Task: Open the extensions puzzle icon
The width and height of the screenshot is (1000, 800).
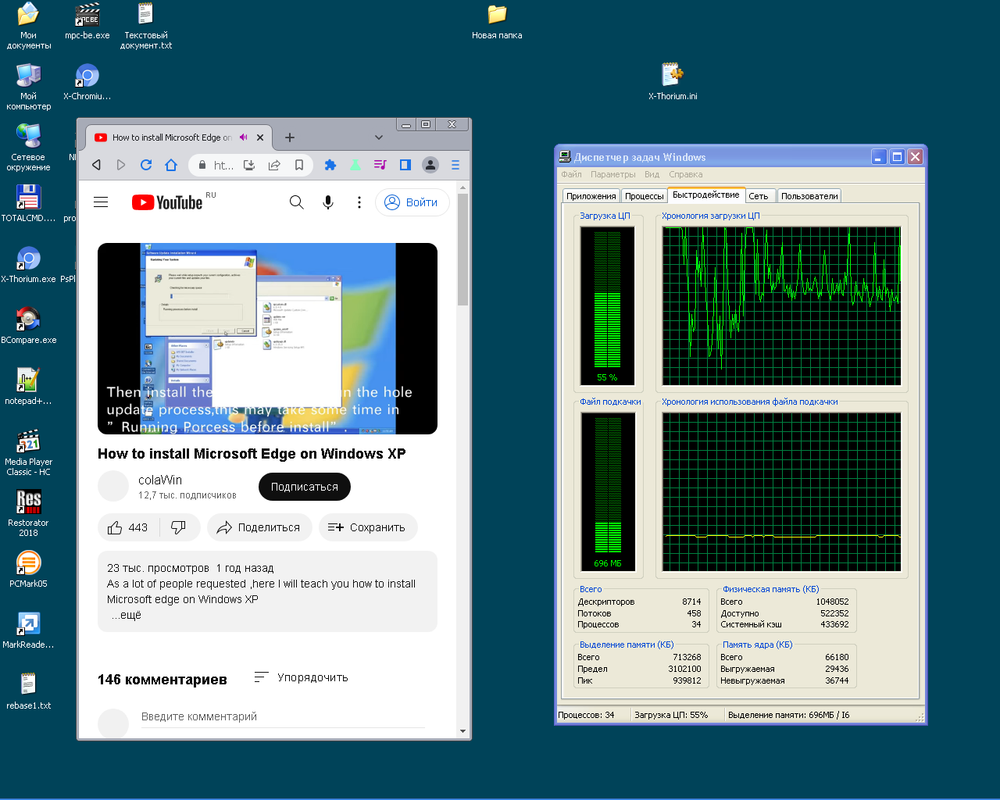Action: [330, 165]
